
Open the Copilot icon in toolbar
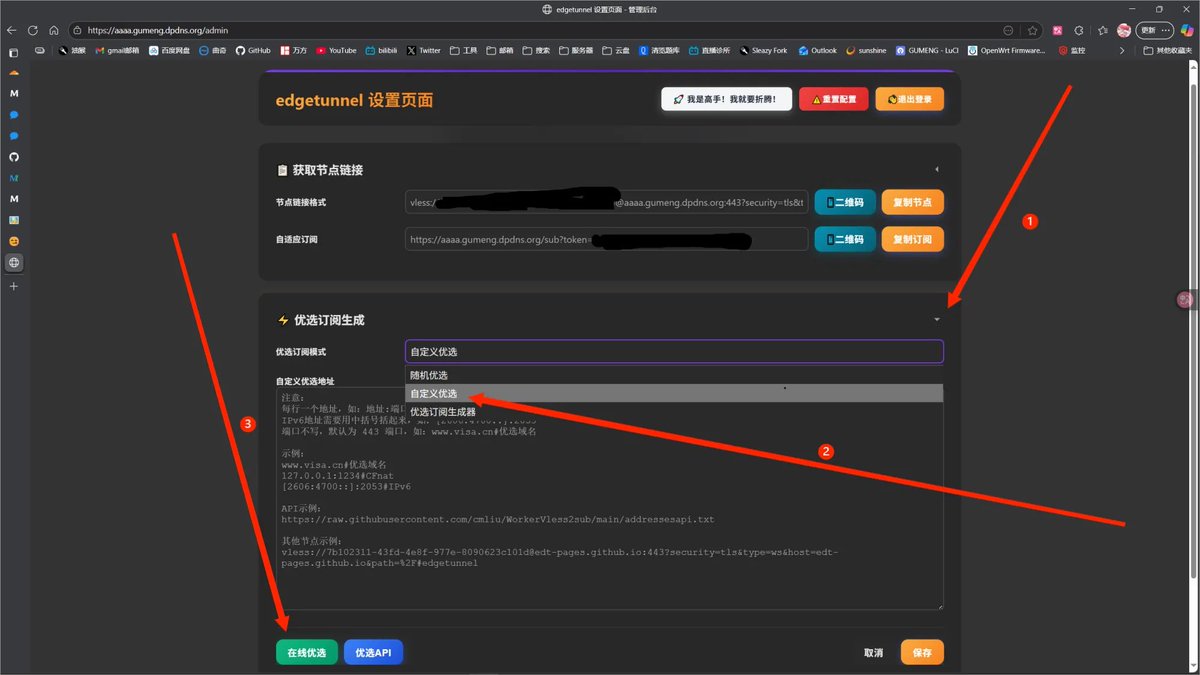pos(1186,30)
